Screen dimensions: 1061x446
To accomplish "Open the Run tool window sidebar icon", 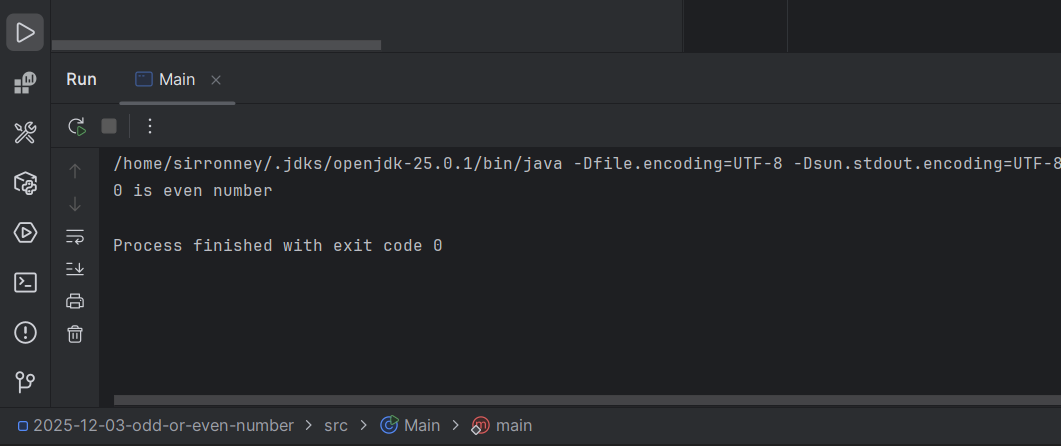I will click(x=25, y=33).
